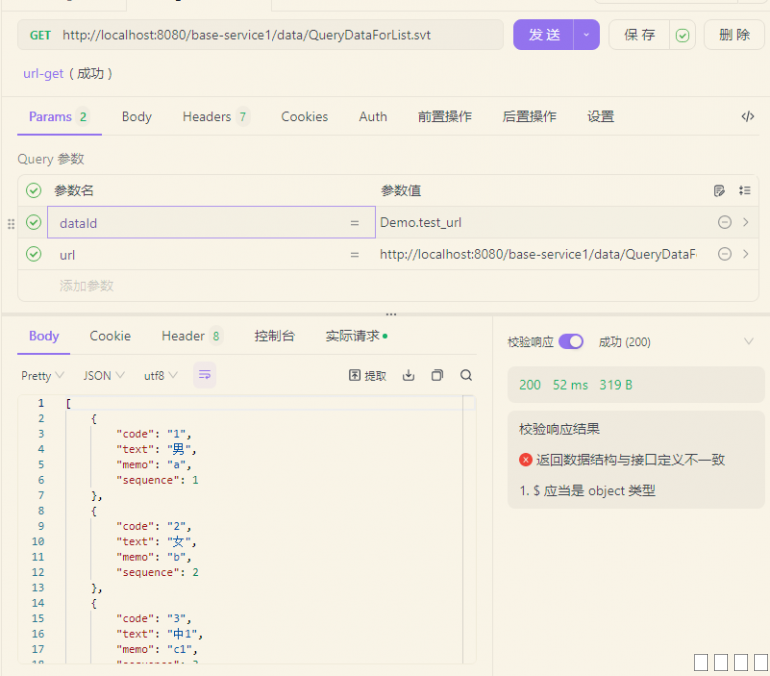Toggle word wrap in response body
The height and width of the screenshot is (676, 770).
(204, 376)
